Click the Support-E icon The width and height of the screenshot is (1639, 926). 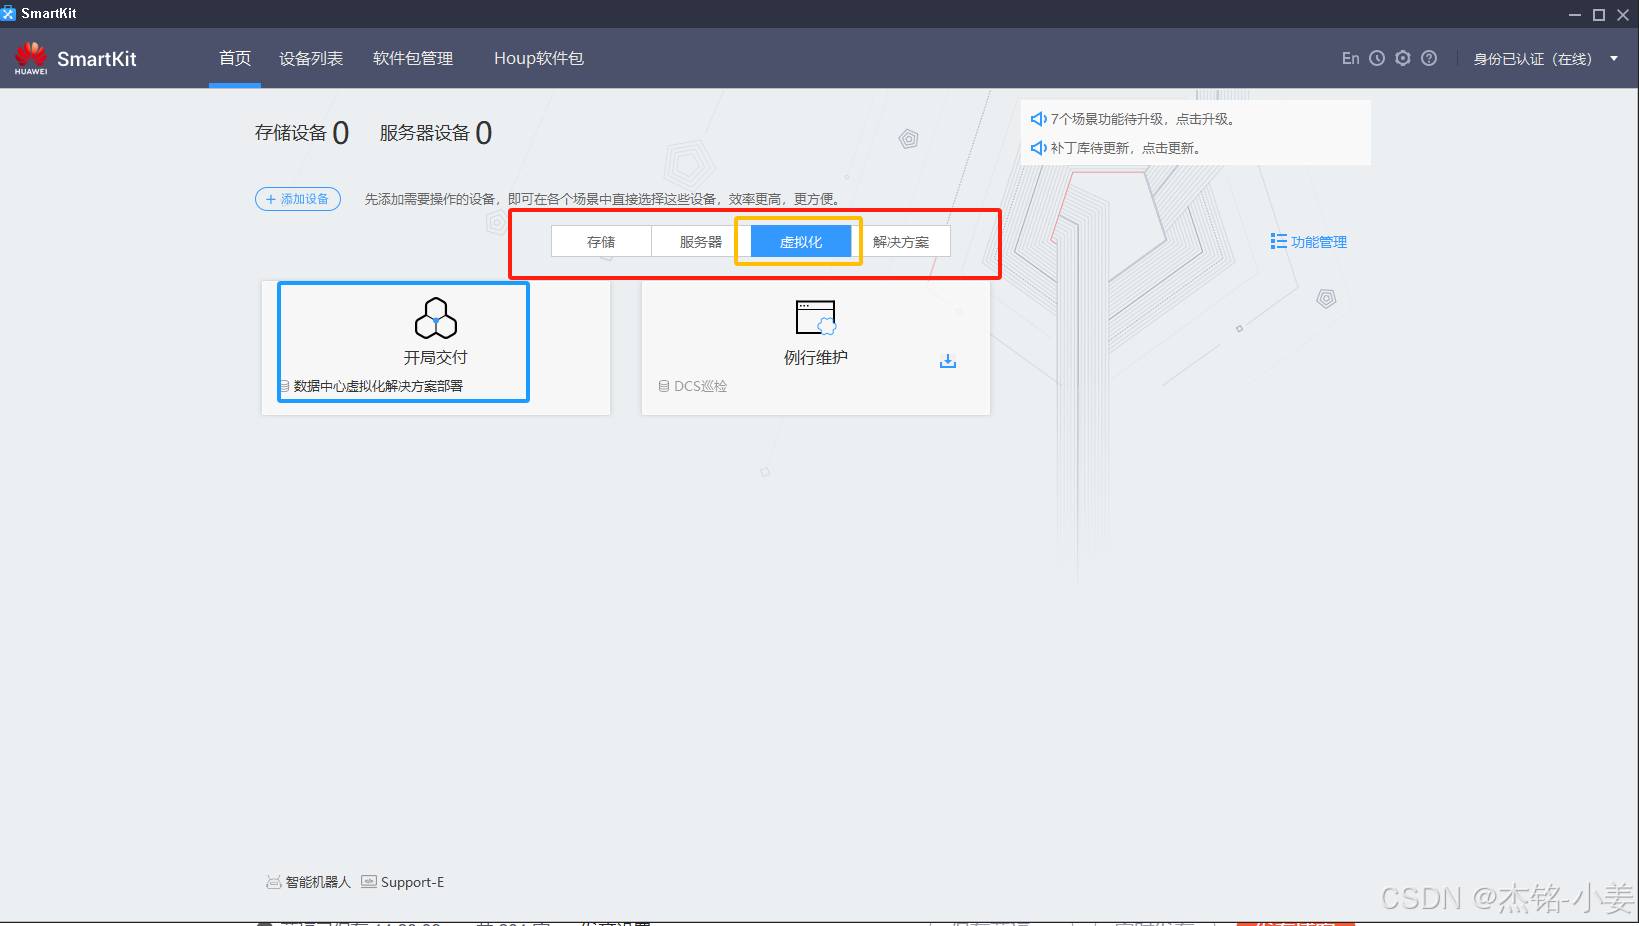pos(369,882)
